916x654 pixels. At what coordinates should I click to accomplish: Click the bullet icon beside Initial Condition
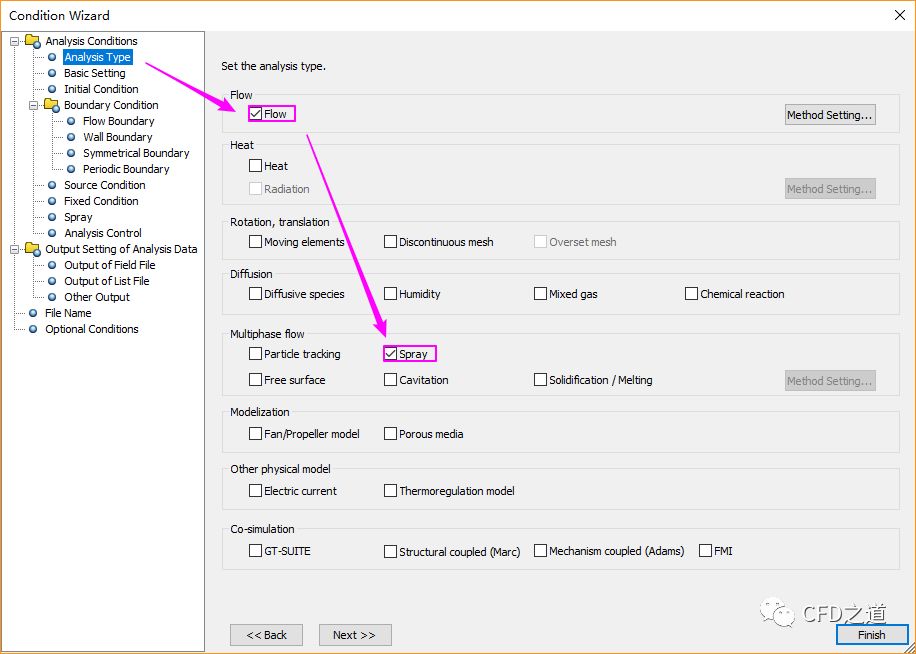pyautogui.click(x=52, y=89)
